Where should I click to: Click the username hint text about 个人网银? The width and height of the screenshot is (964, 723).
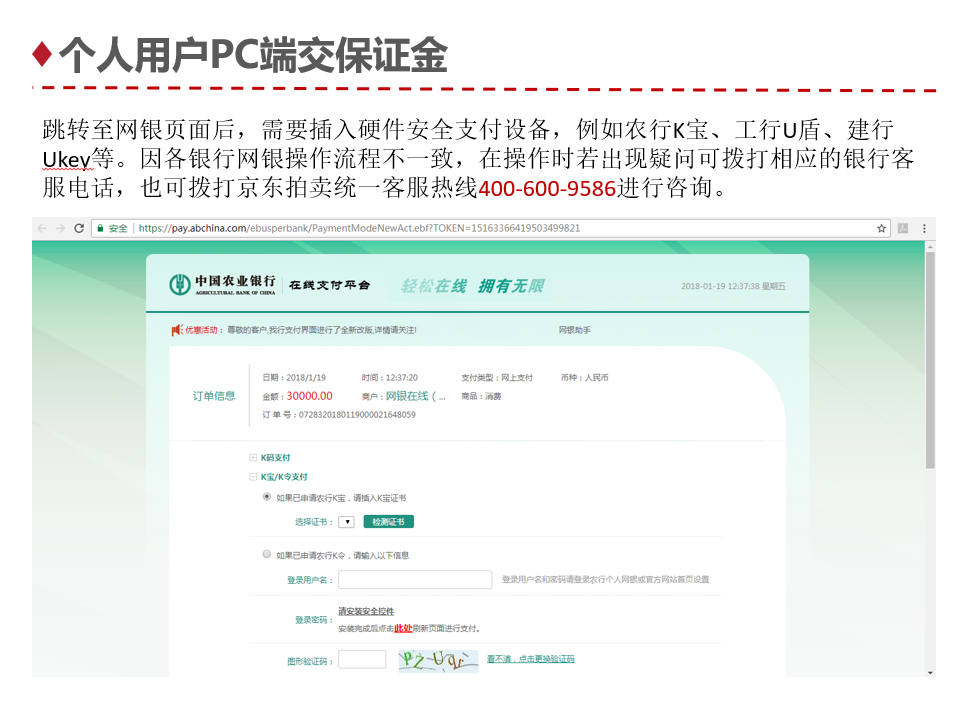coord(606,579)
